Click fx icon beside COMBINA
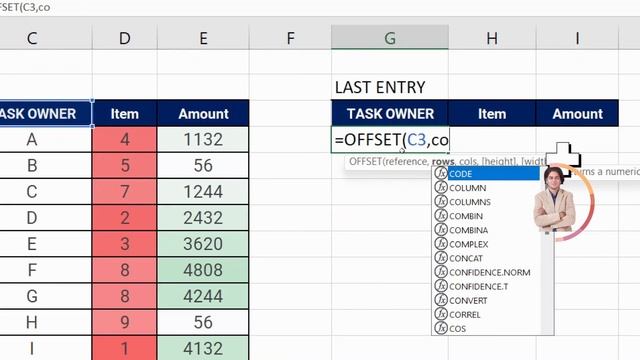640x360 pixels. (441, 229)
